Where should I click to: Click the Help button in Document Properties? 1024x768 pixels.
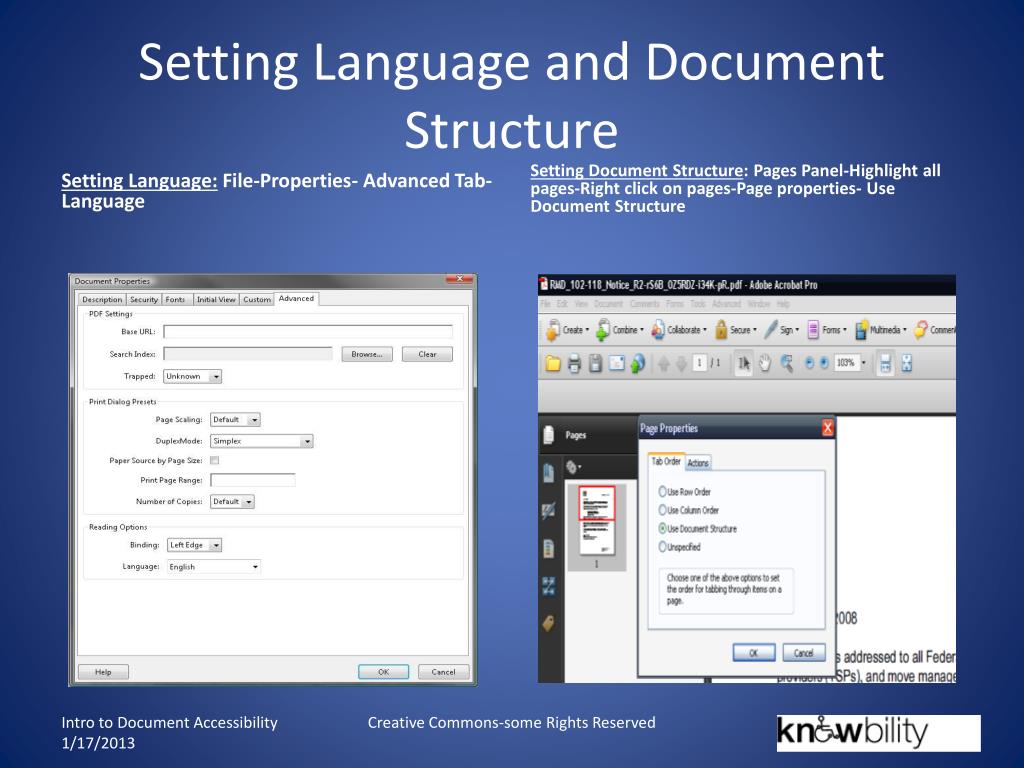(103, 671)
